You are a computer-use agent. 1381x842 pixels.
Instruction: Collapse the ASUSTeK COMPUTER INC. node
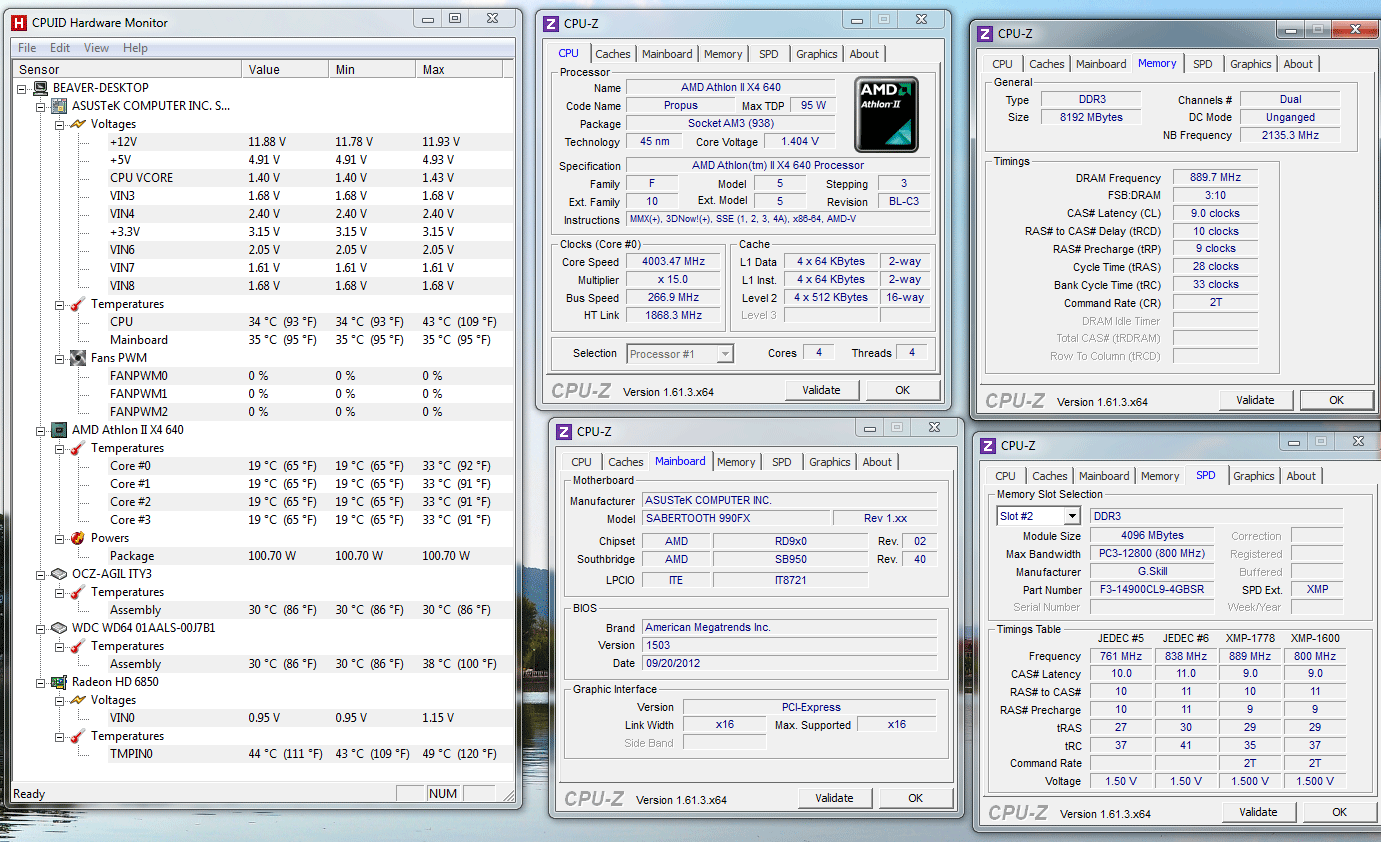[x=42, y=106]
